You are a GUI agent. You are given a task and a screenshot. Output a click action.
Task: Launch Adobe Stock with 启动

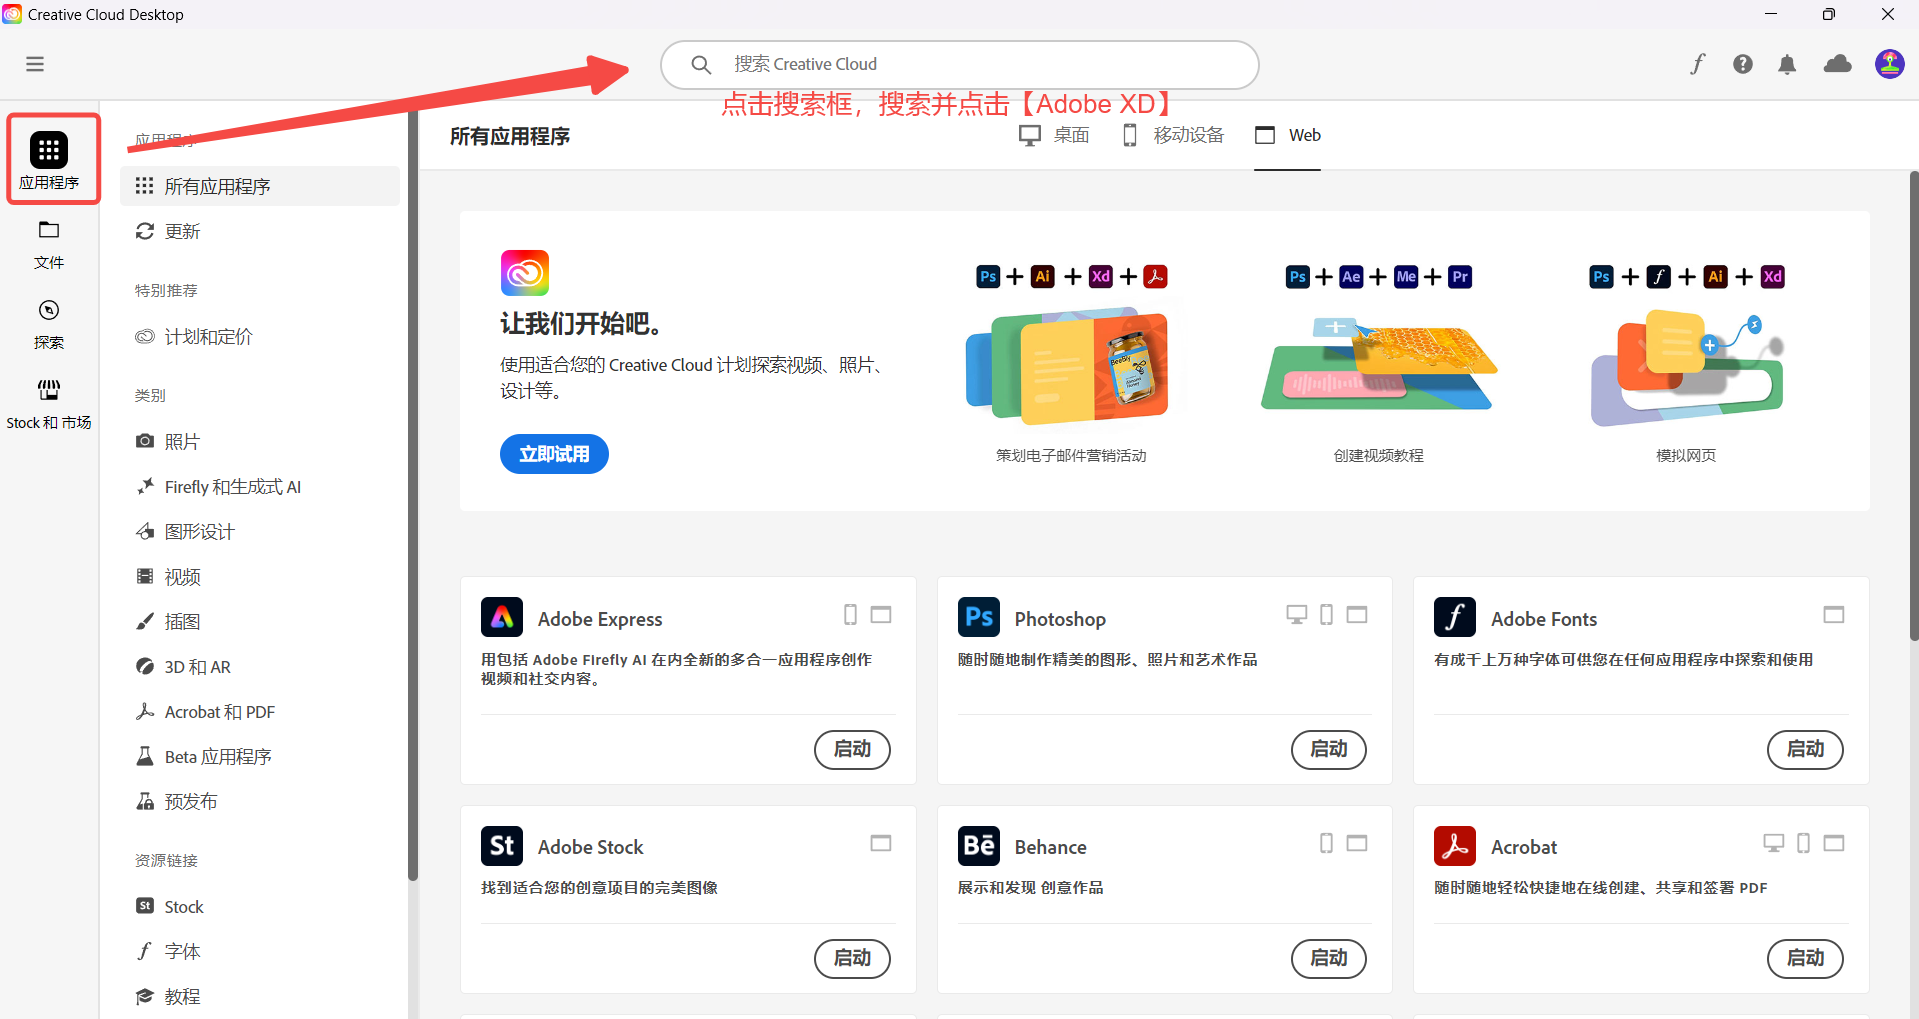pyautogui.click(x=852, y=958)
